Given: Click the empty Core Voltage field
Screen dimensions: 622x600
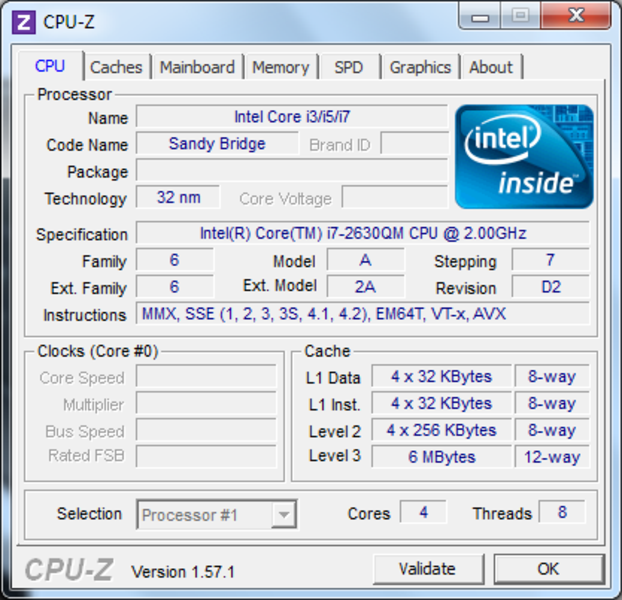Looking at the screenshot, I should [x=395, y=197].
